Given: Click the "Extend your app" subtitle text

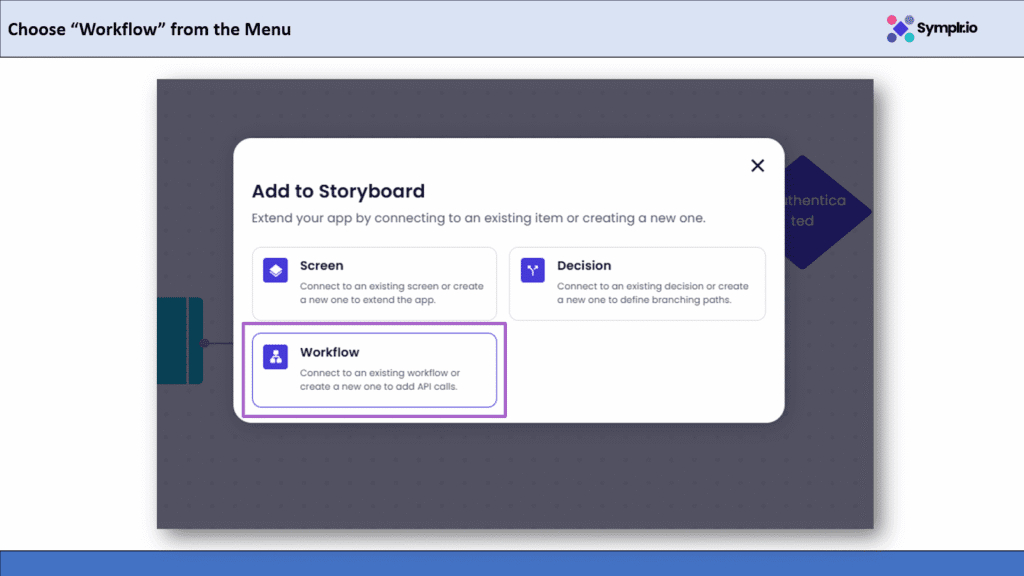Looking at the screenshot, I should coord(478,218).
